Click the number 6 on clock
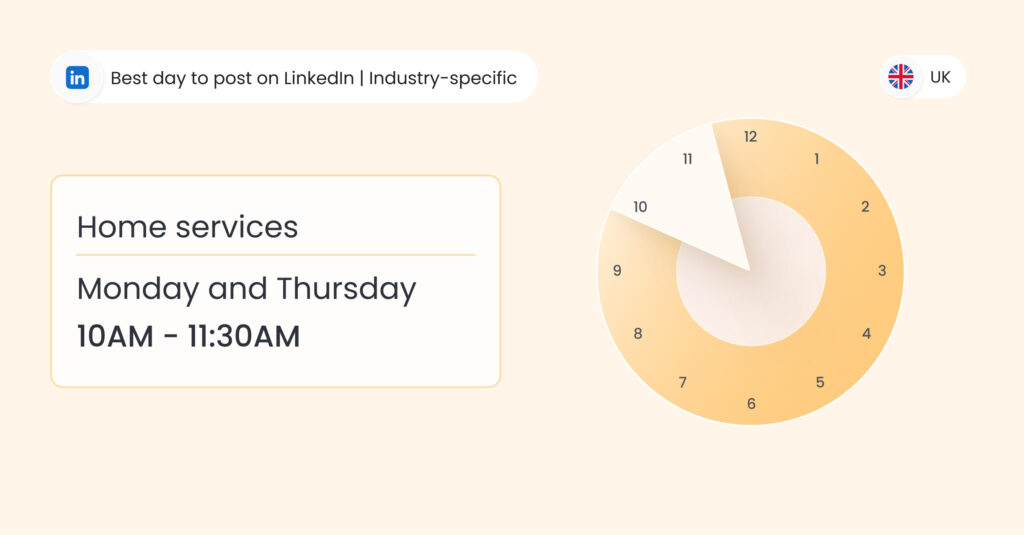1024x535 pixels. point(751,404)
